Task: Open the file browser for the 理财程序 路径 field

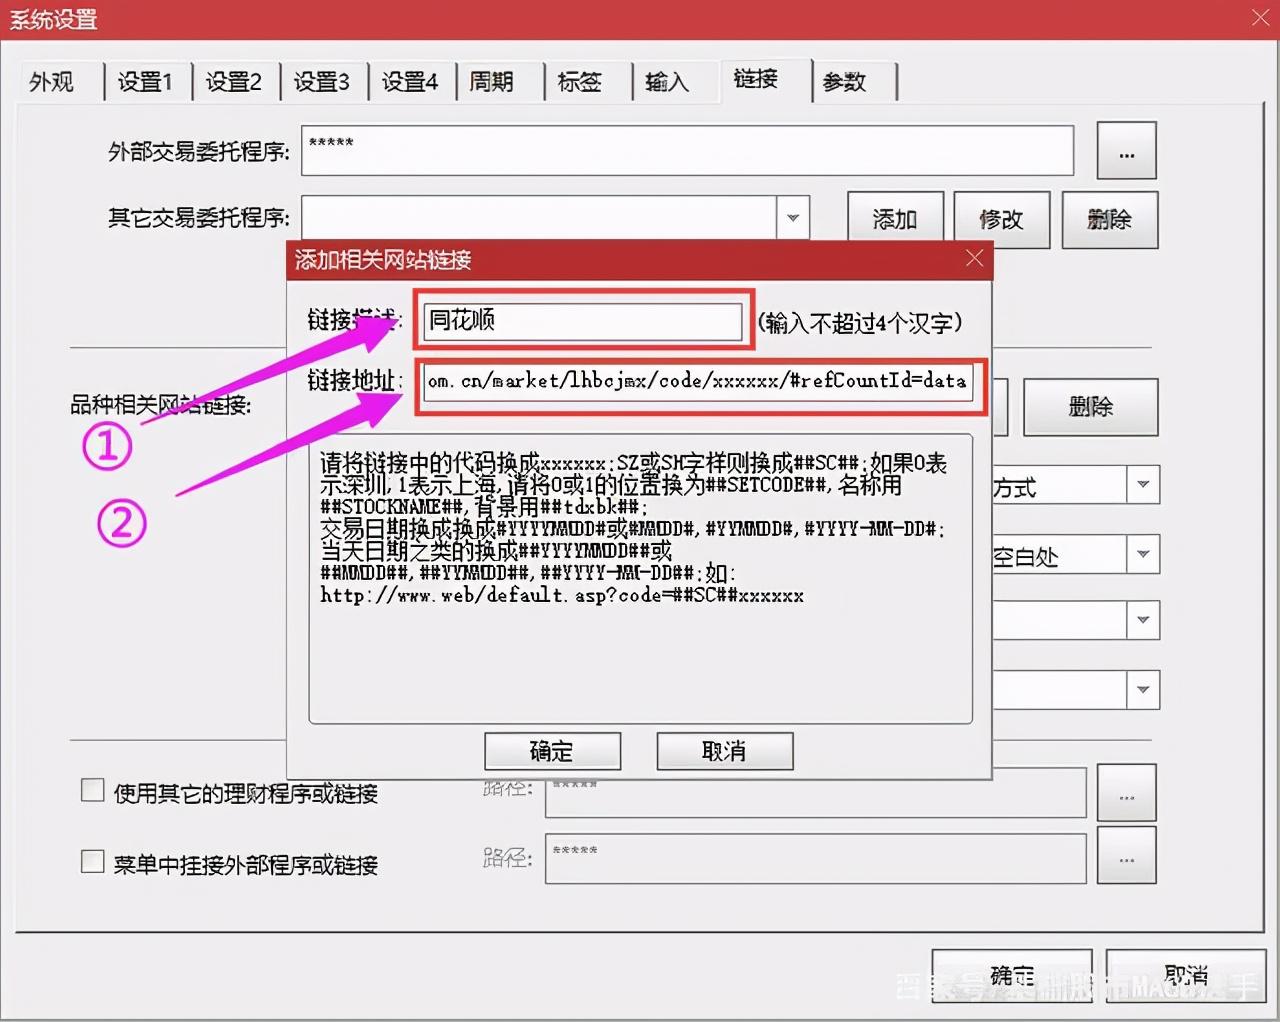Action: click(x=1126, y=792)
